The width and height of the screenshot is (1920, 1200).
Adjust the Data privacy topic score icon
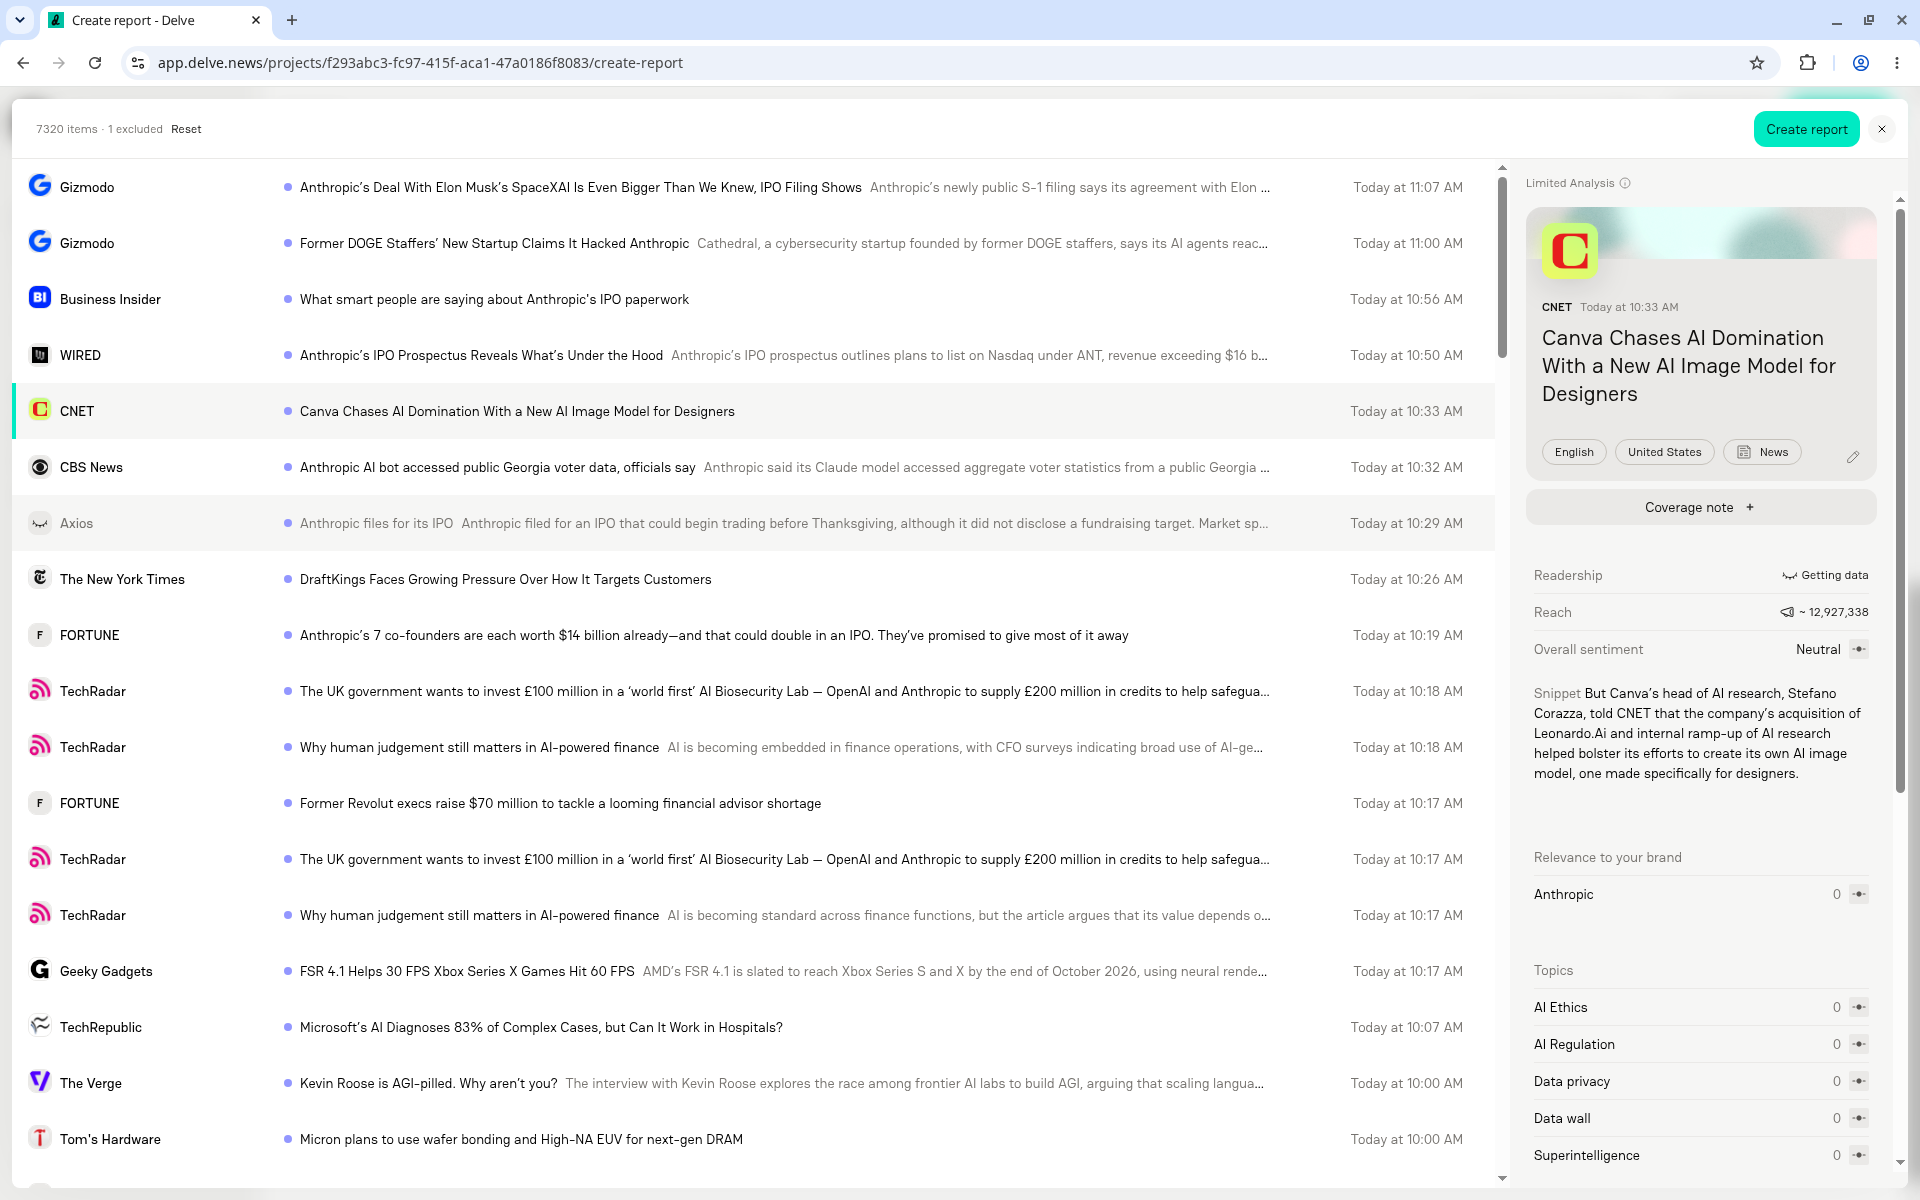(1859, 1081)
